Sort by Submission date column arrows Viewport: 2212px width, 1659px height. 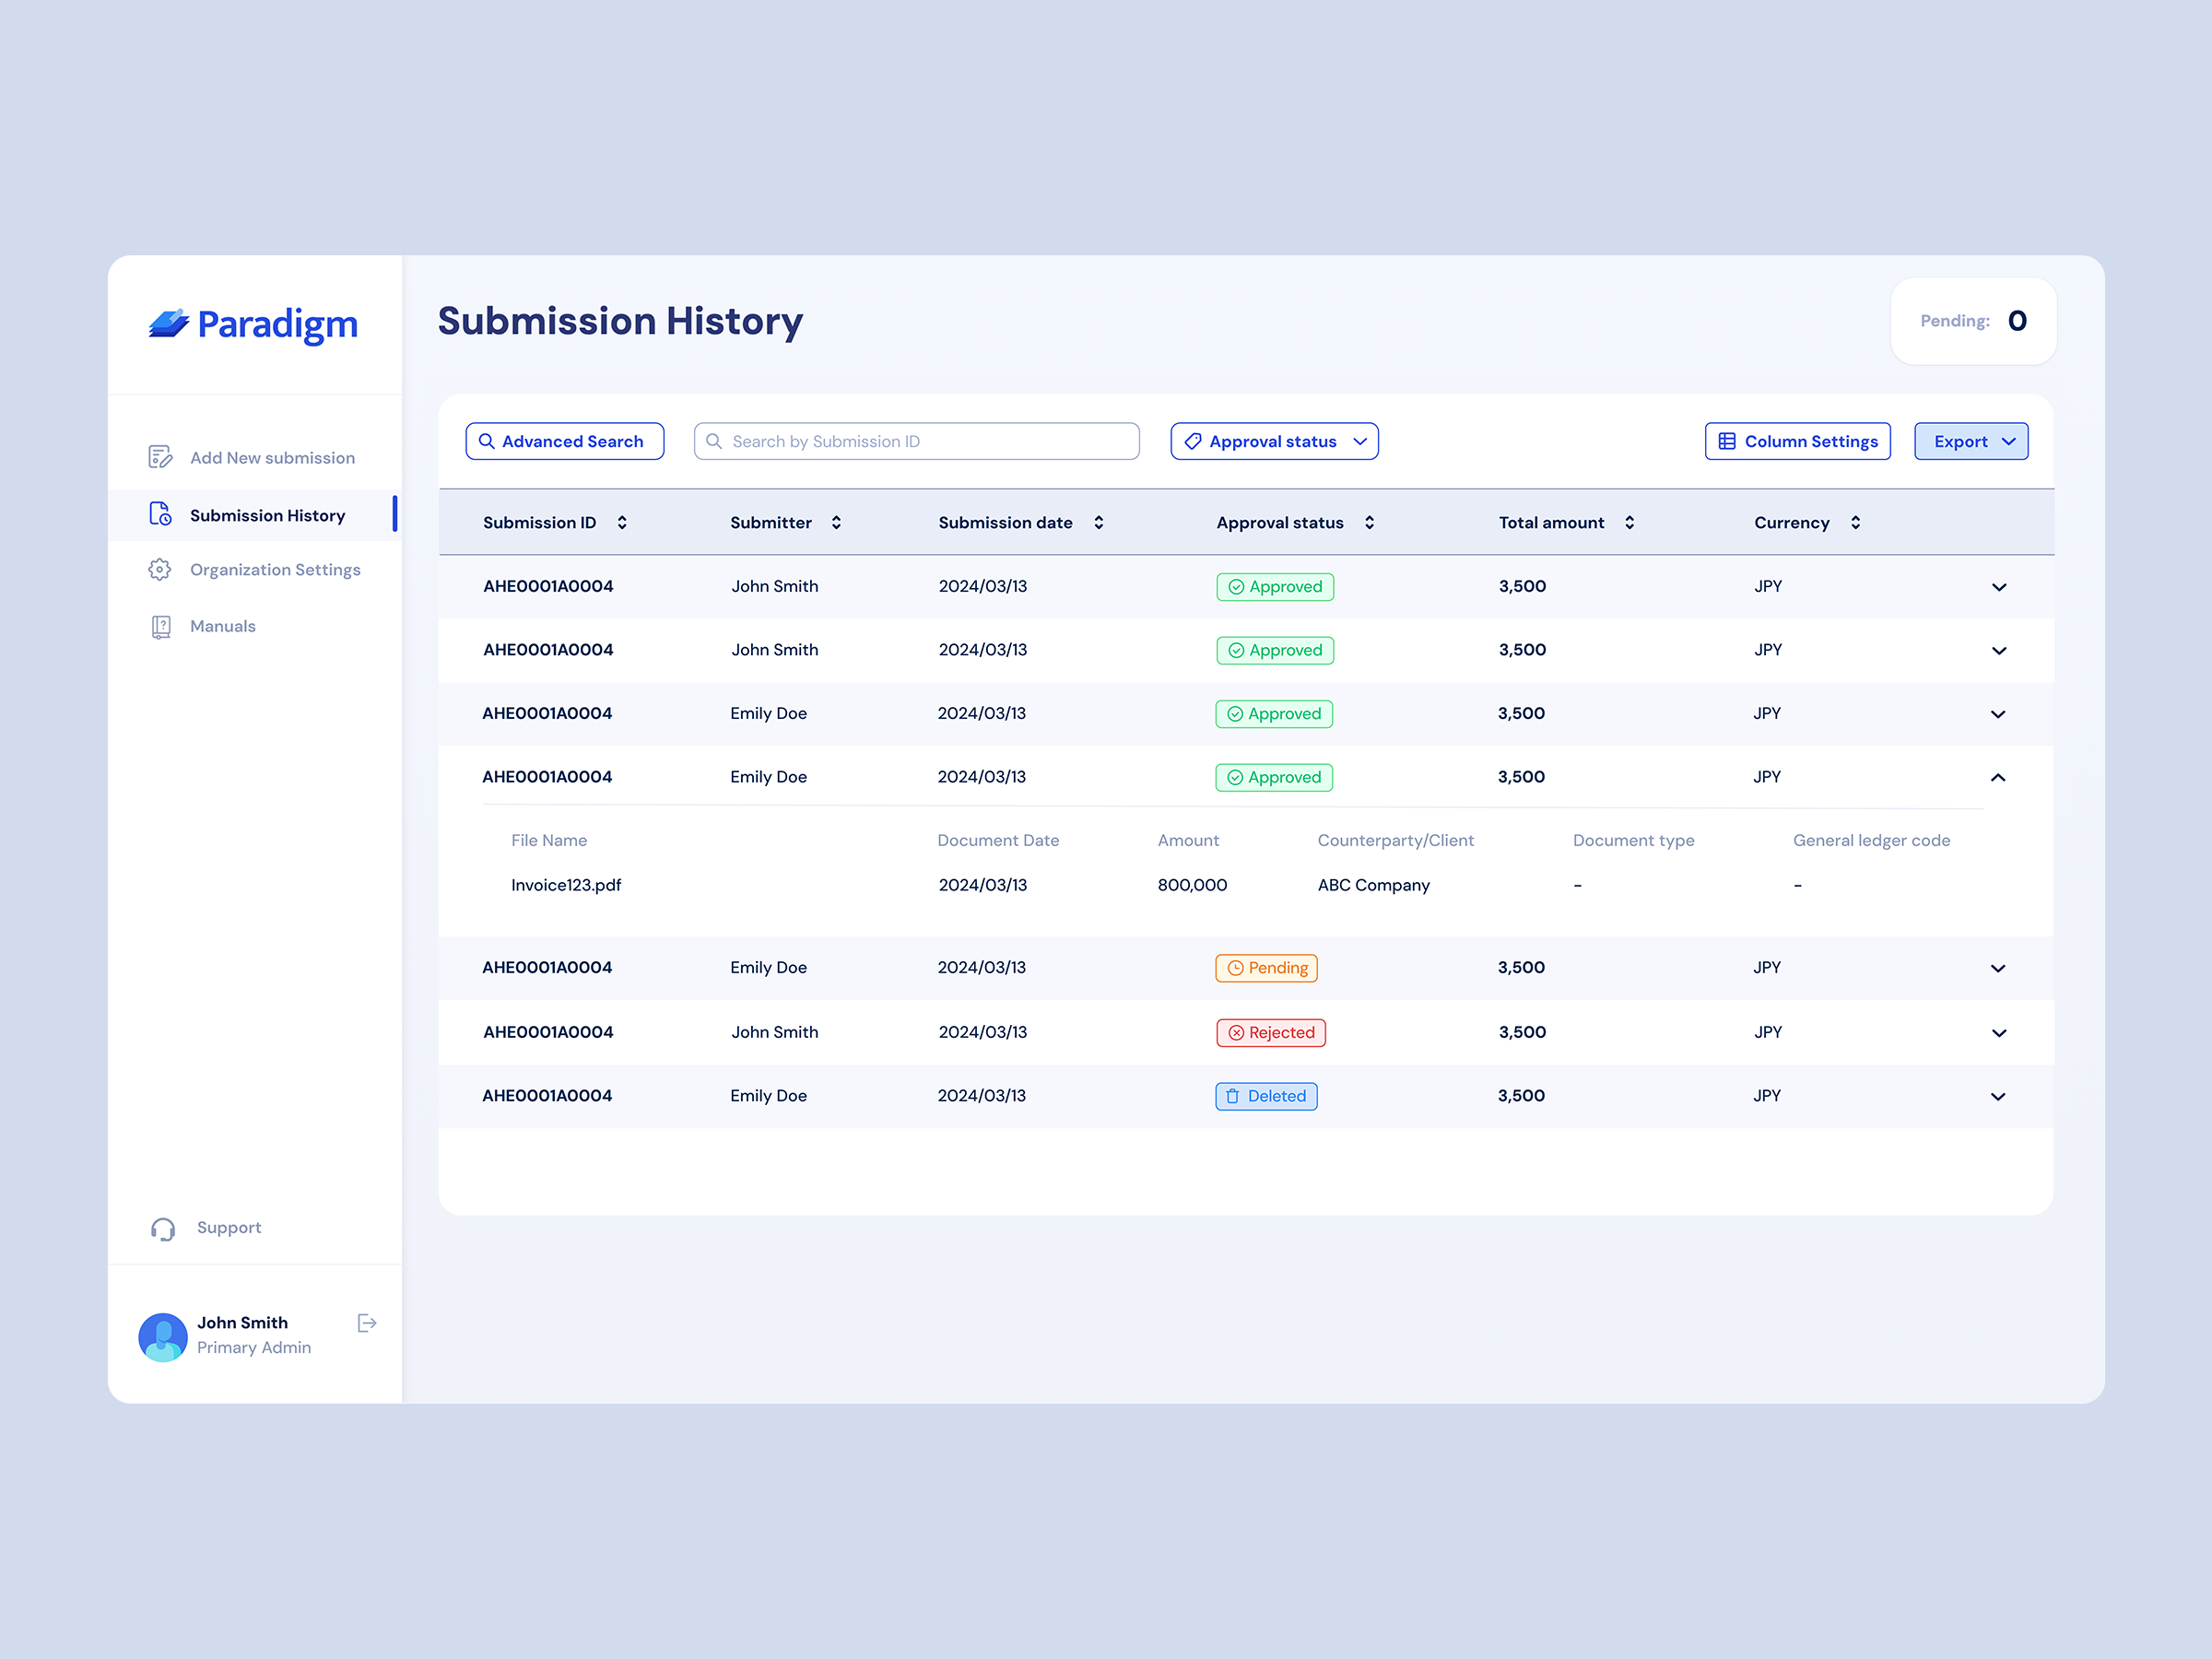1098,523
